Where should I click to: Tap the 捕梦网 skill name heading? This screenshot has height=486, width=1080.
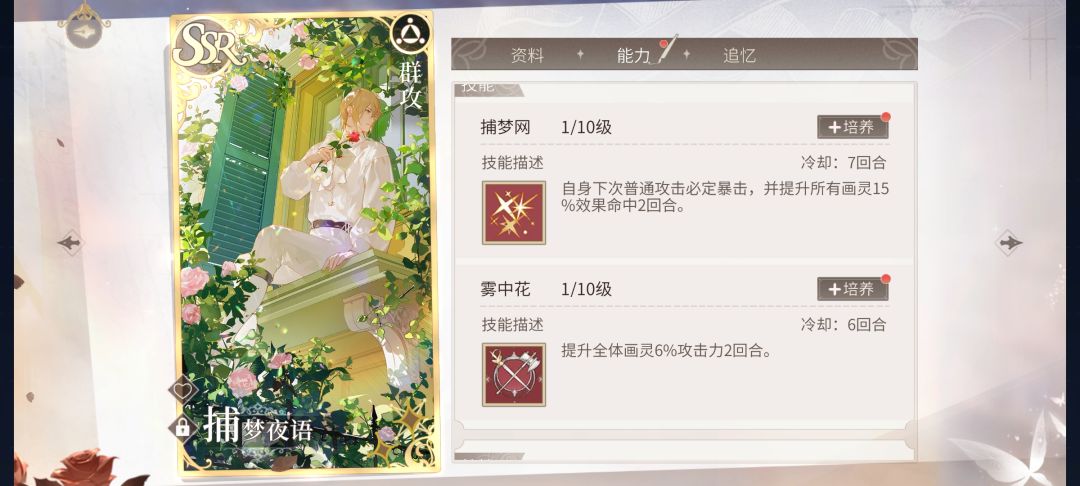point(506,127)
